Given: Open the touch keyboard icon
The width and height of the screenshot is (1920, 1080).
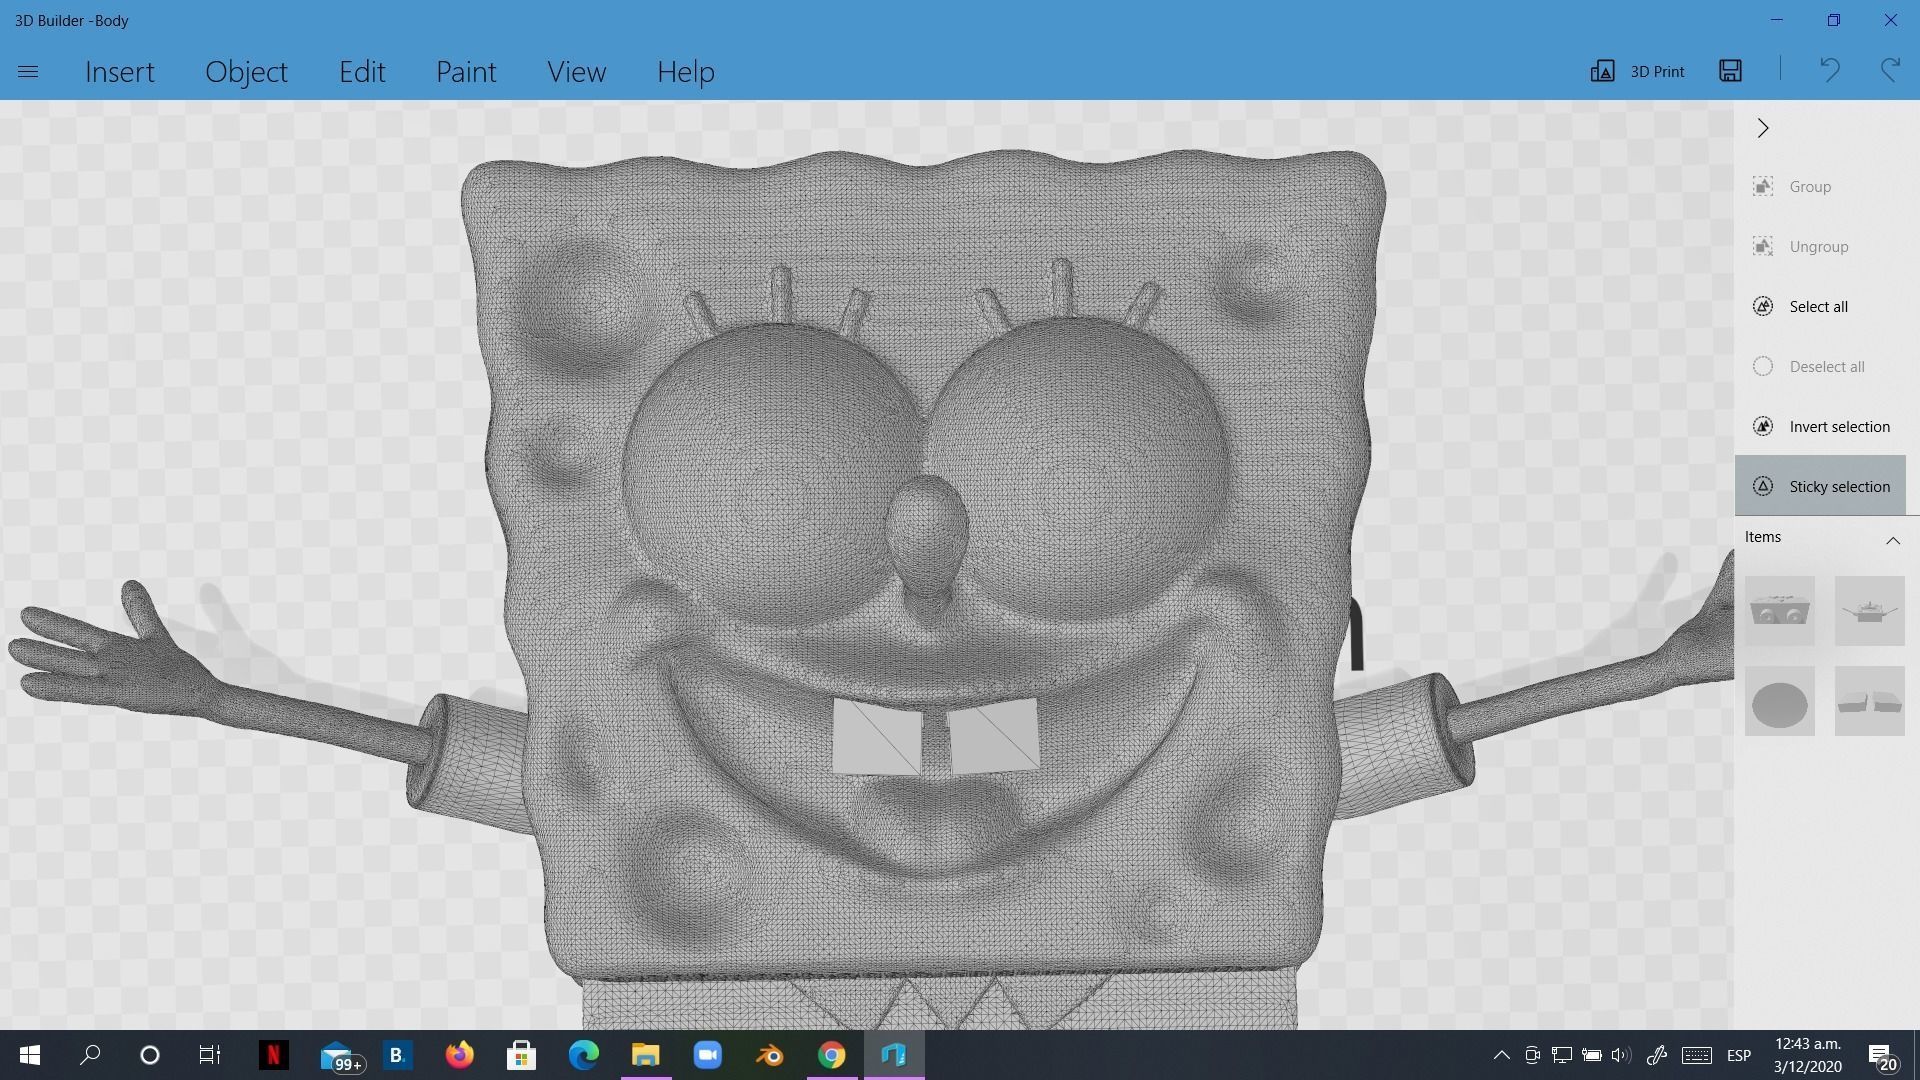Looking at the screenshot, I should click(1697, 1055).
